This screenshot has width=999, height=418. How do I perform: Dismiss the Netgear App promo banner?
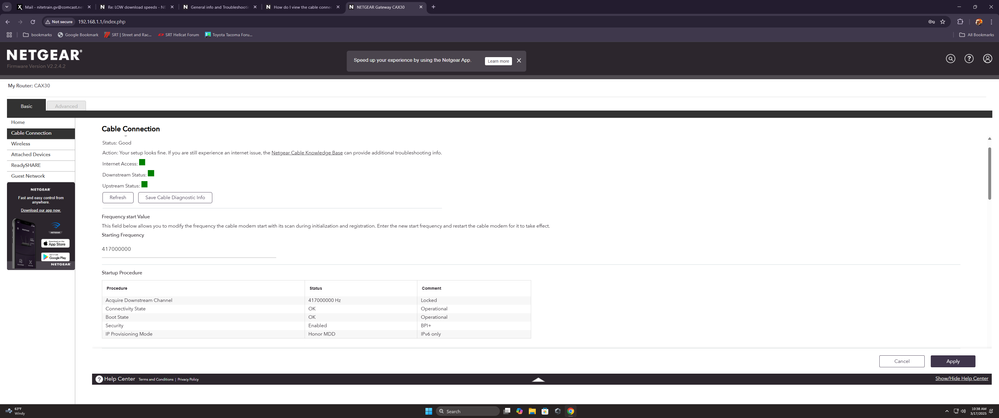coord(518,61)
